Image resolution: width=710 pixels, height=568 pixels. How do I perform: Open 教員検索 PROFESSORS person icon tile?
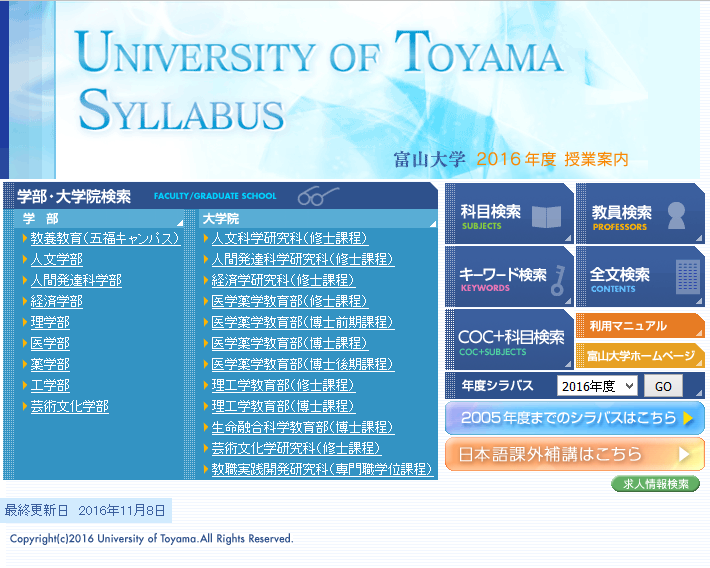pyautogui.click(x=640, y=214)
